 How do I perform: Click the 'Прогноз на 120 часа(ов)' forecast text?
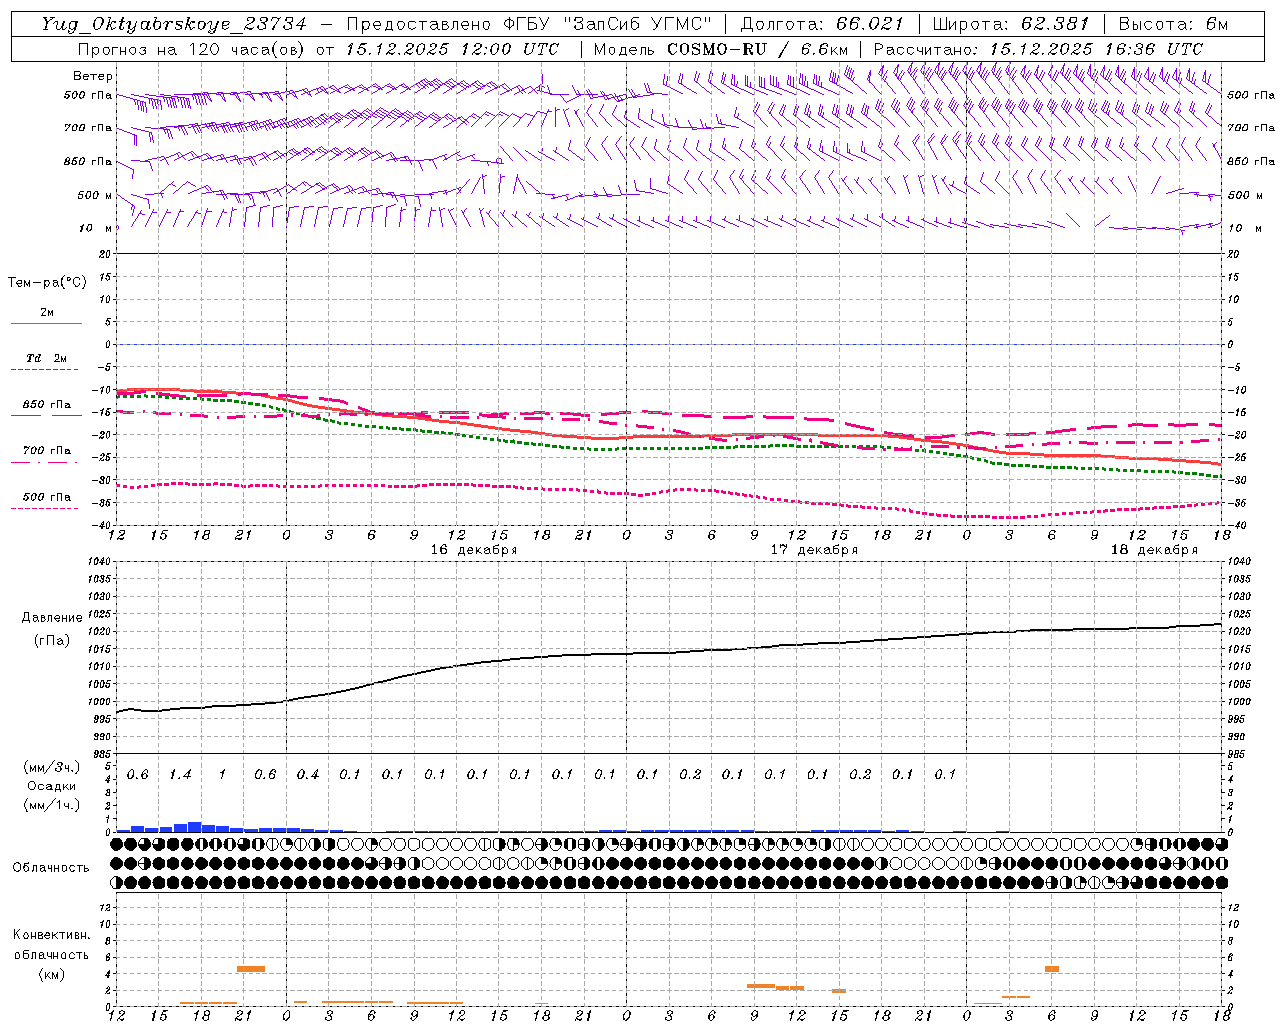194,49
